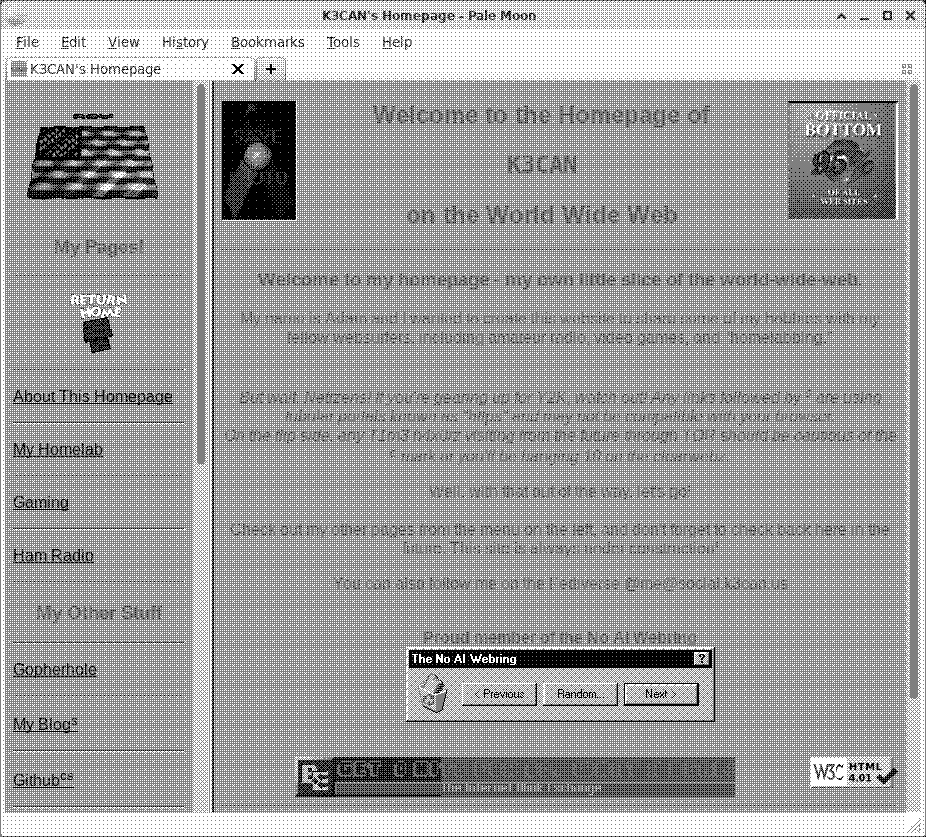Click the Official Bottom 95% of Web Sites badge

tap(842, 159)
